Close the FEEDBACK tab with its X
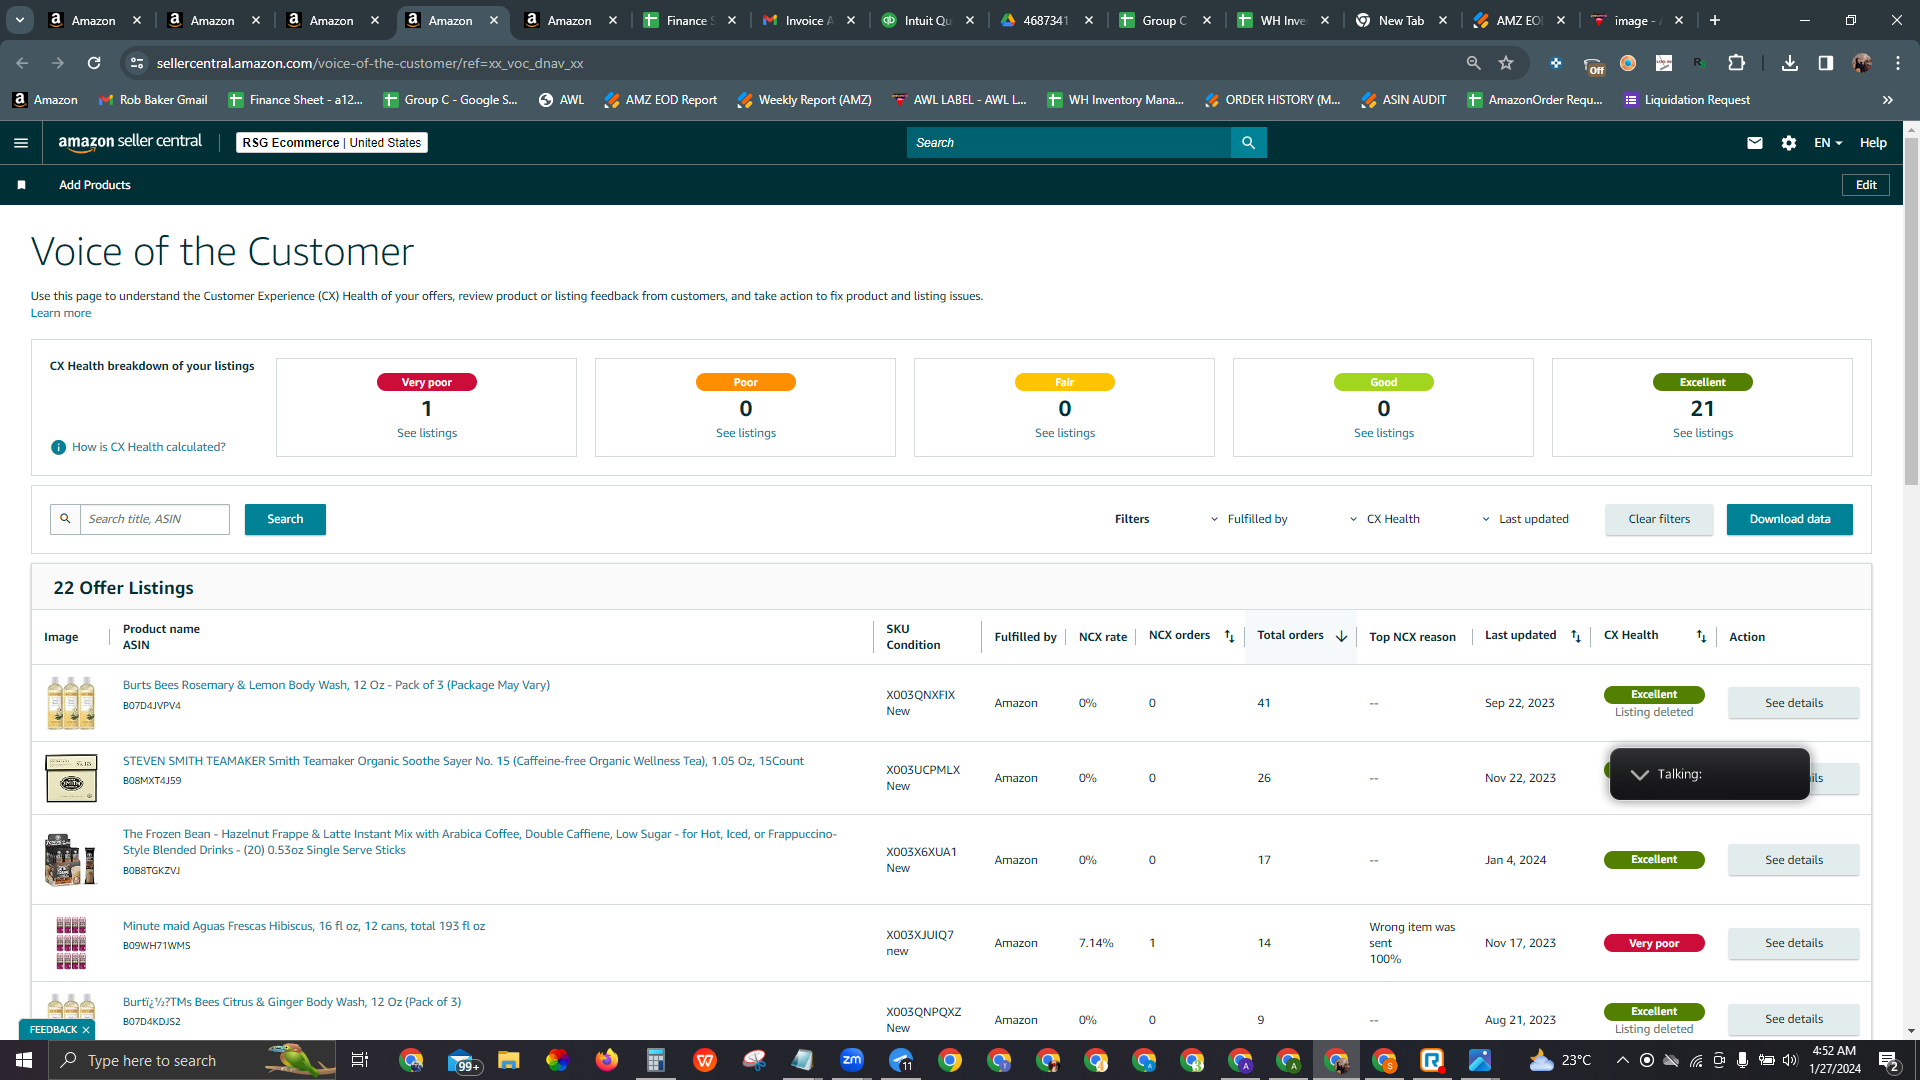Screen dimensions: 1920x1080 86,1030
